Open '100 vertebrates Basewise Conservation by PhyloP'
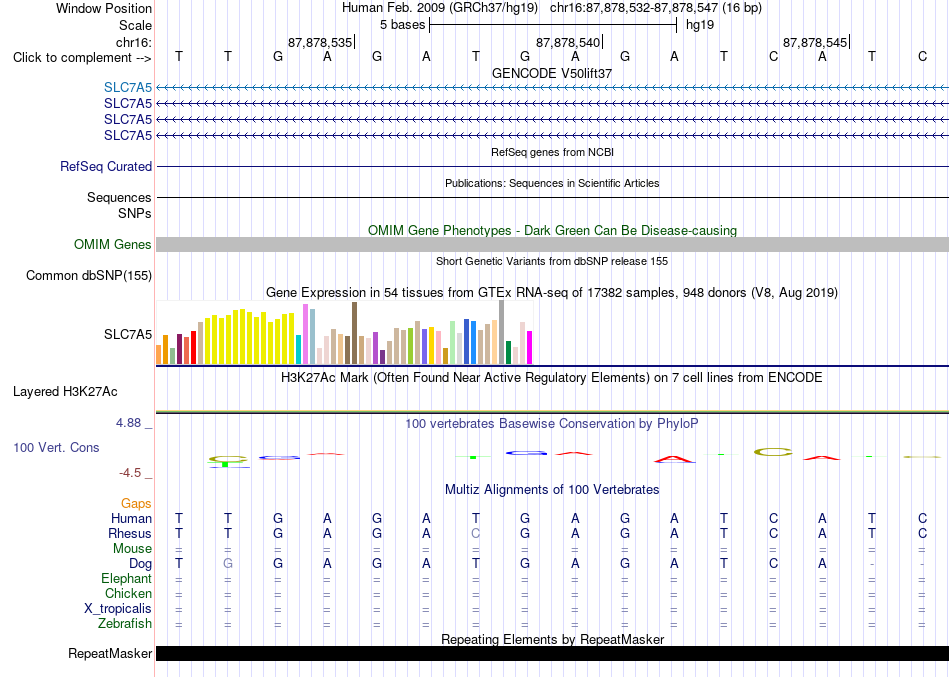 click(x=552, y=424)
